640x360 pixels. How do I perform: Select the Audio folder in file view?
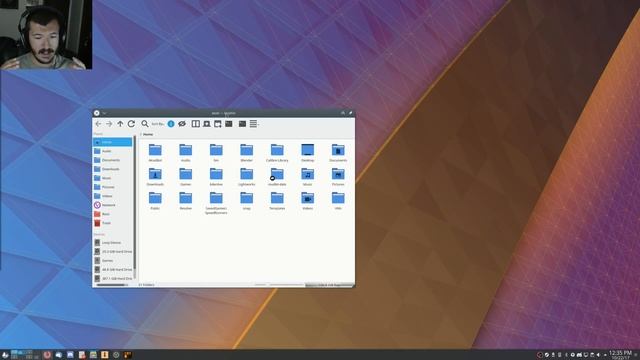[x=186, y=153]
